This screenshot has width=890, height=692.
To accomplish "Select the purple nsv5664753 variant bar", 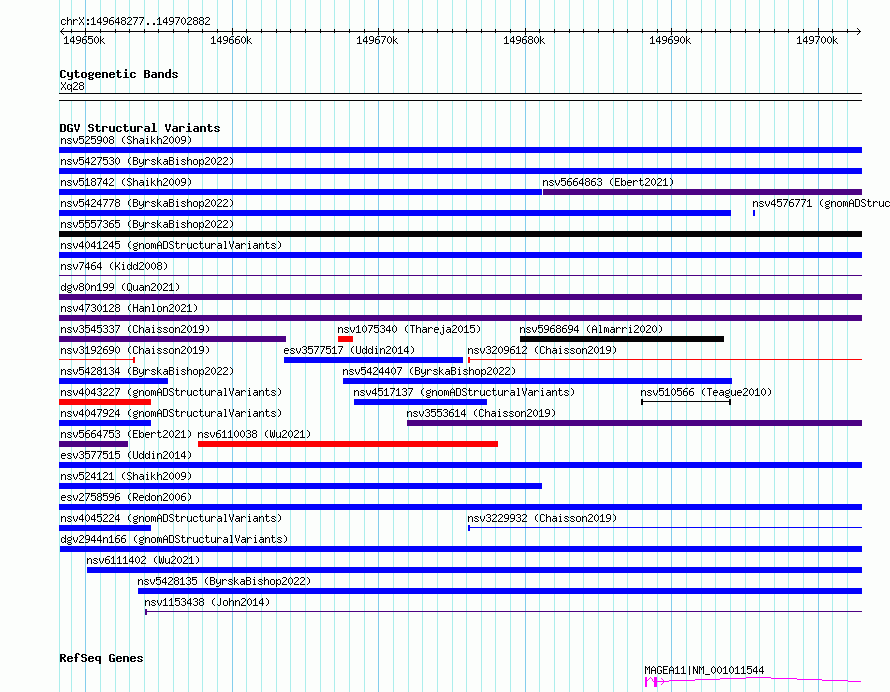I will pos(94,444).
